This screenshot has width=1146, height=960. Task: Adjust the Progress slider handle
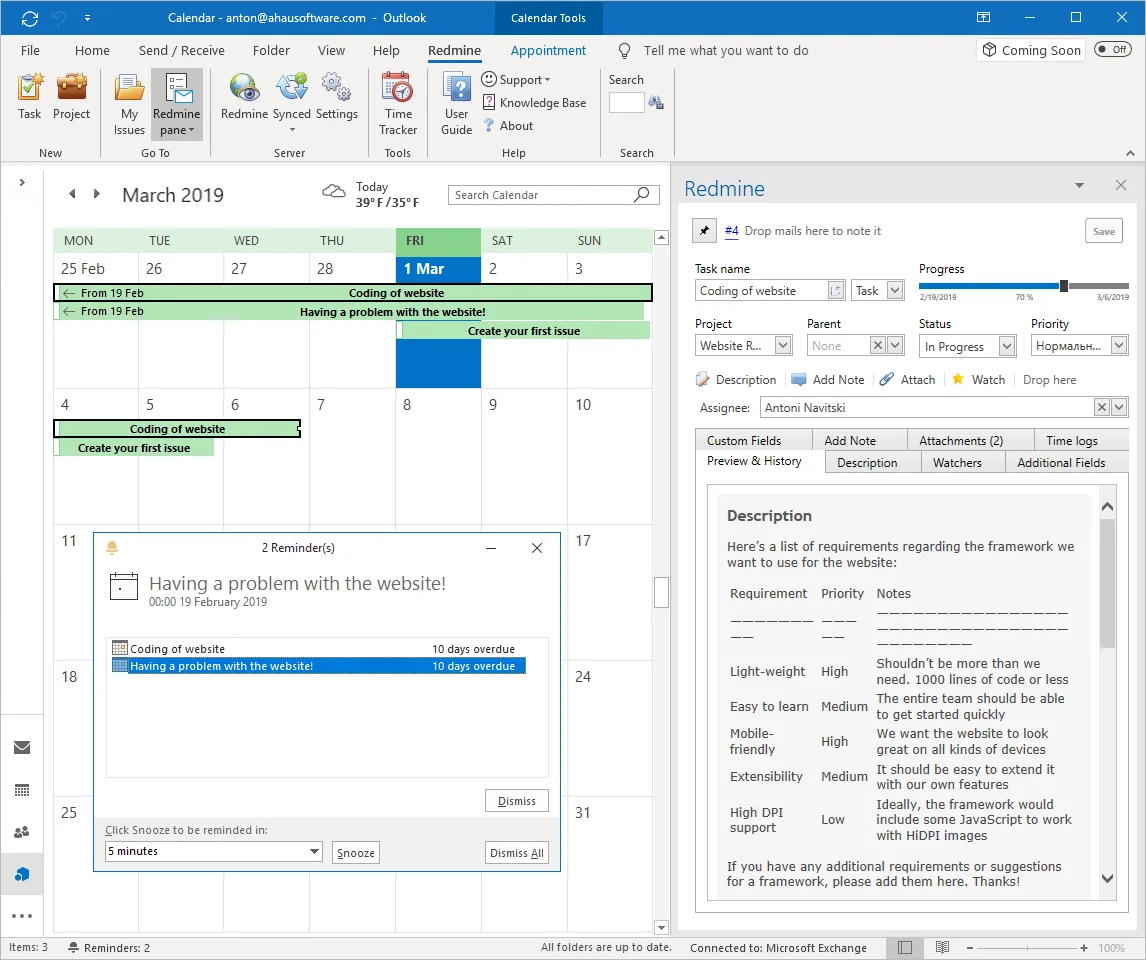[1063, 286]
